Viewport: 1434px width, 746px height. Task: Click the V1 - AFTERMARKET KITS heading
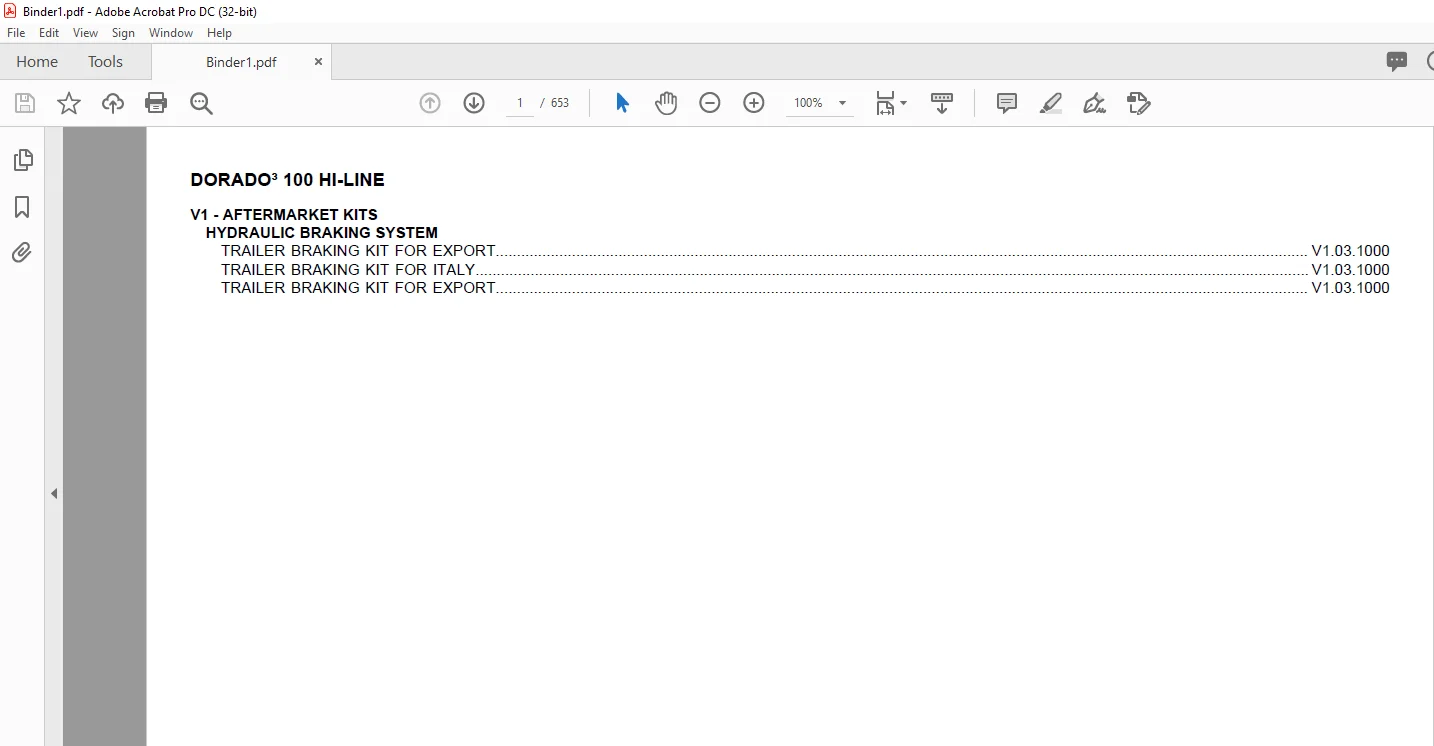(x=284, y=215)
